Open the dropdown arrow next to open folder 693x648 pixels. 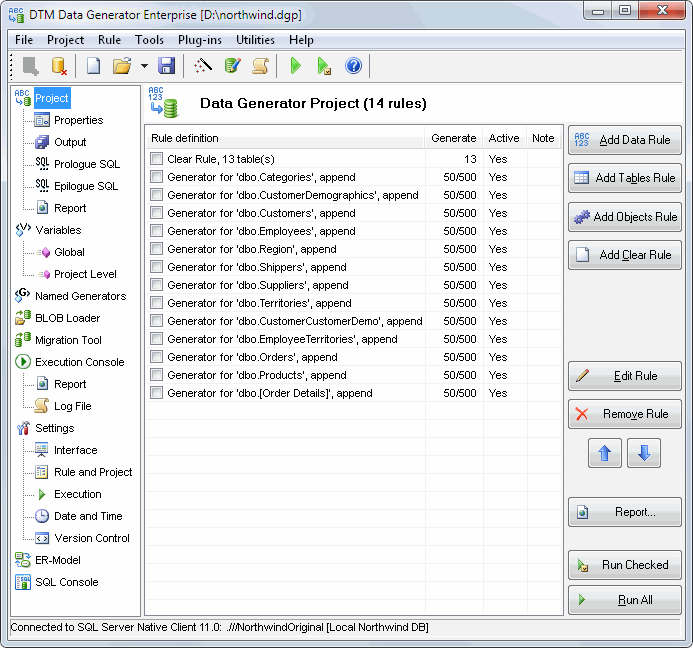(144, 66)
